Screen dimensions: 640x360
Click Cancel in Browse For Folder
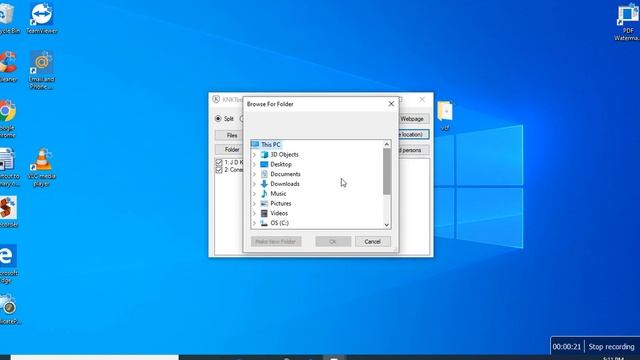click(x=372, y=242)
